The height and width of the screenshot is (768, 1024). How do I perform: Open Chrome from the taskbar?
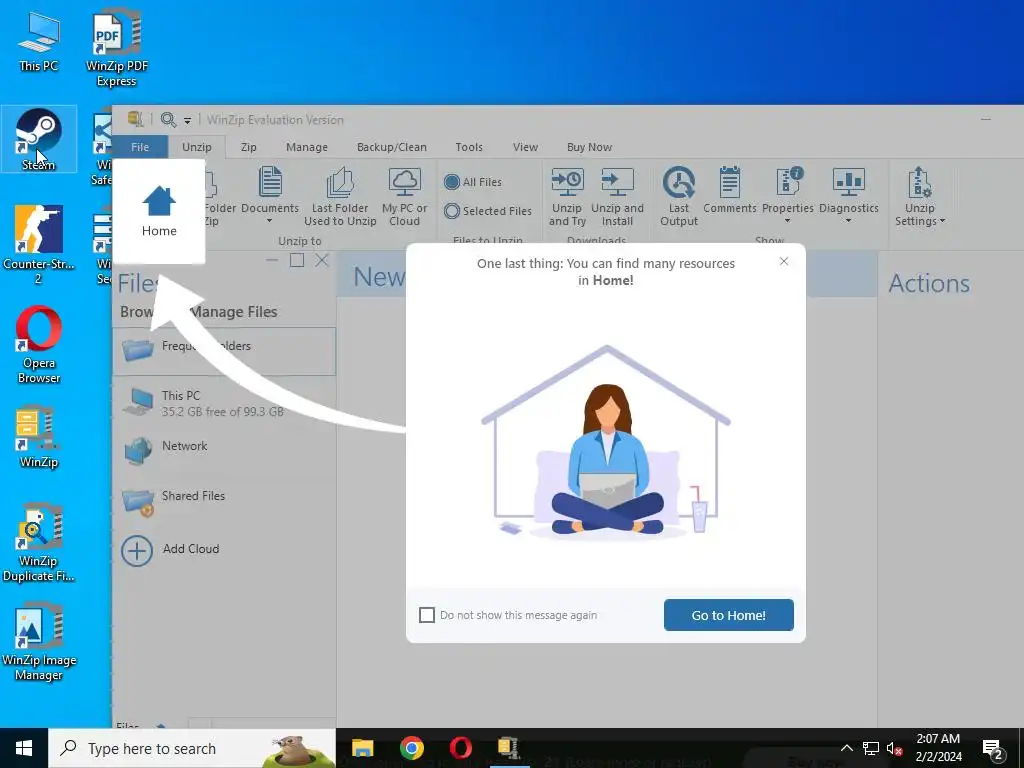[411, 748]
